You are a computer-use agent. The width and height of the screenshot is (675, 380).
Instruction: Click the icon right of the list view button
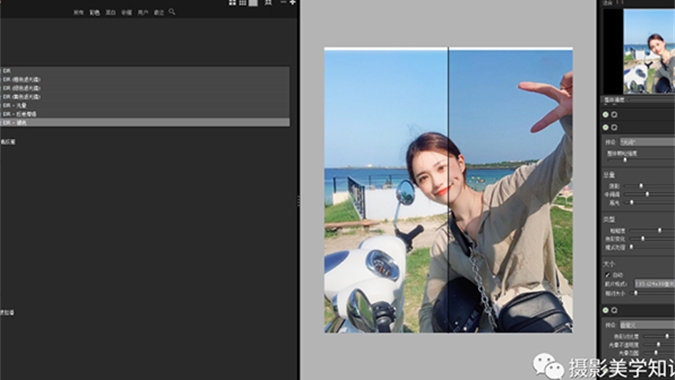[268, 3]
